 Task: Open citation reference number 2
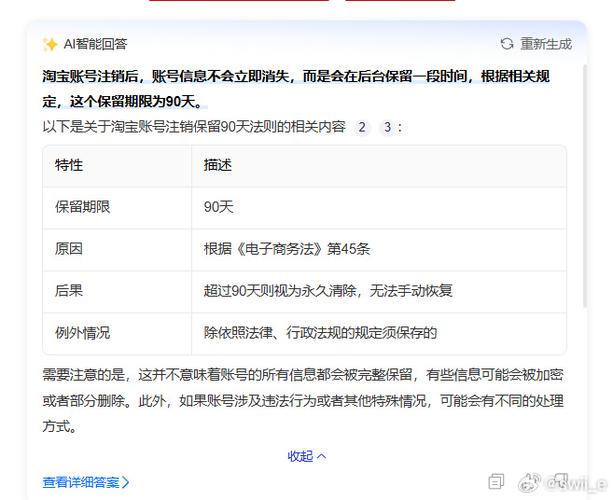[x=362, y=127]
